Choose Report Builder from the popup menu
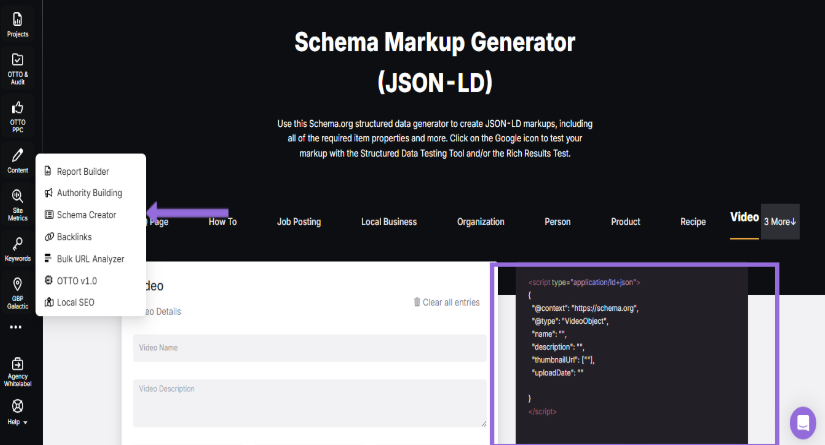The image size is (825, 445). [x=82, y=171]
